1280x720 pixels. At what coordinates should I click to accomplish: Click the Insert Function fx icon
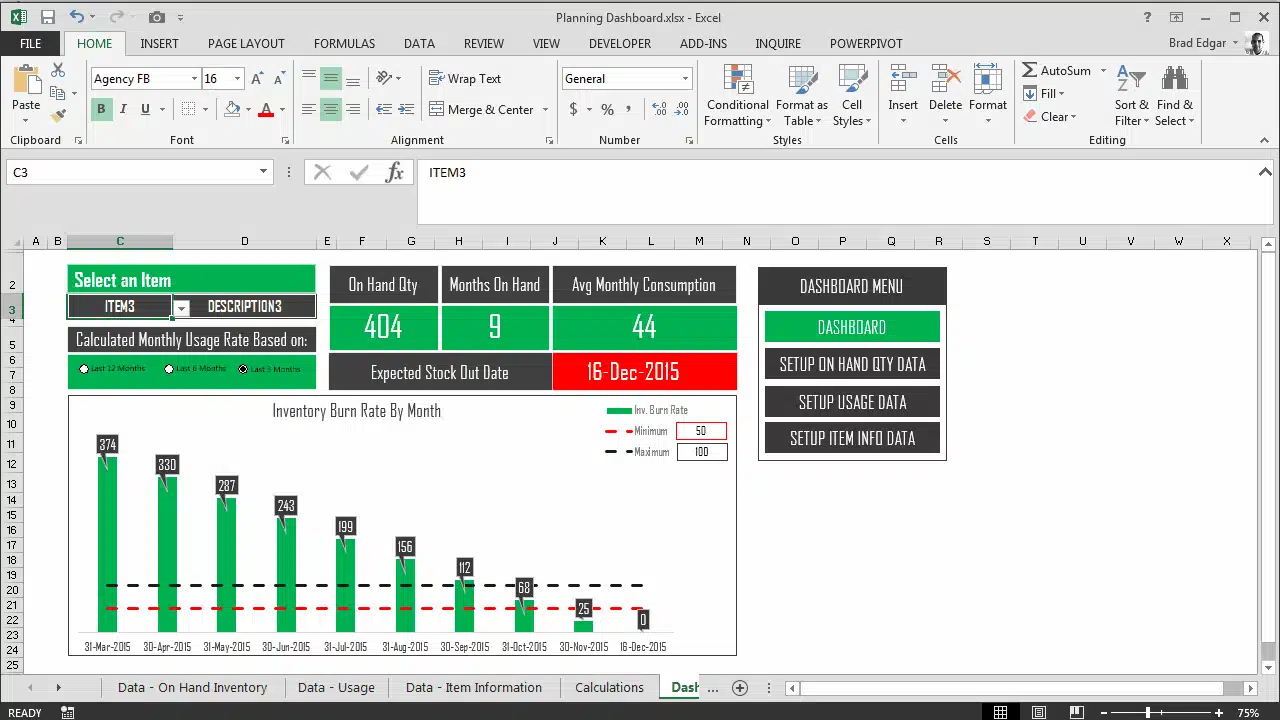click(x=395, y=172)
